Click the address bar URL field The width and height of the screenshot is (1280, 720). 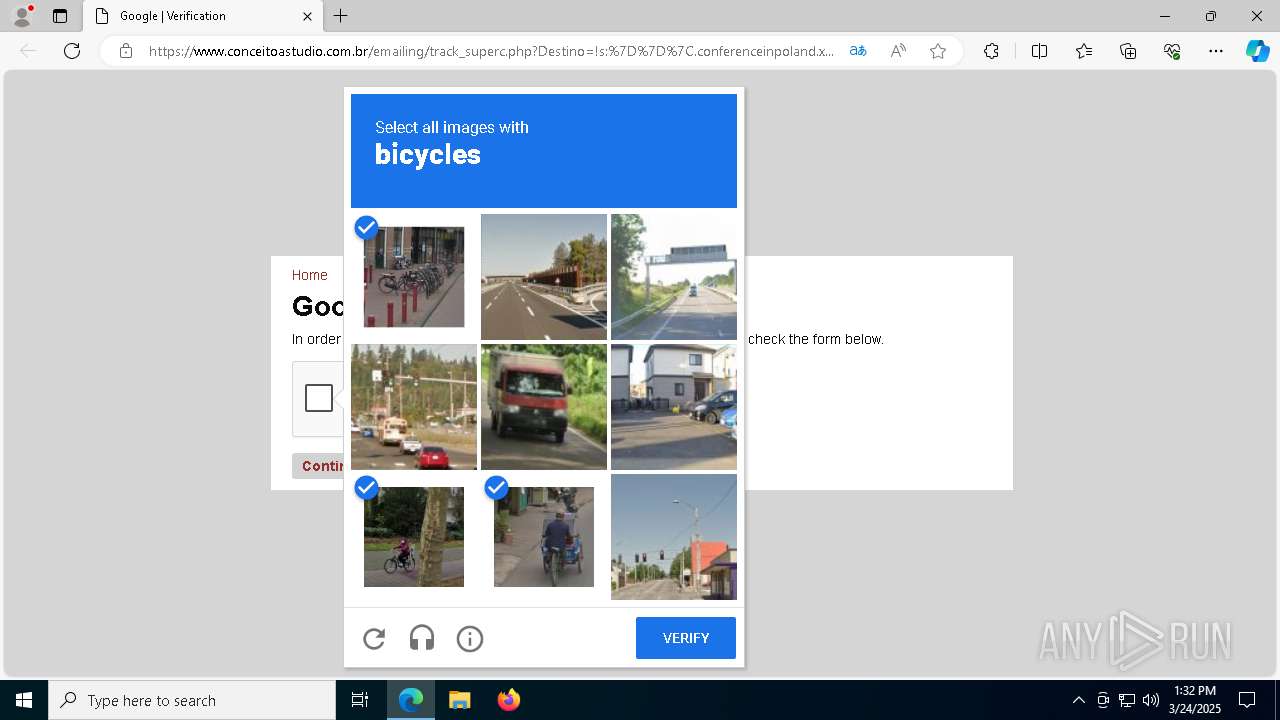point(491,51)
